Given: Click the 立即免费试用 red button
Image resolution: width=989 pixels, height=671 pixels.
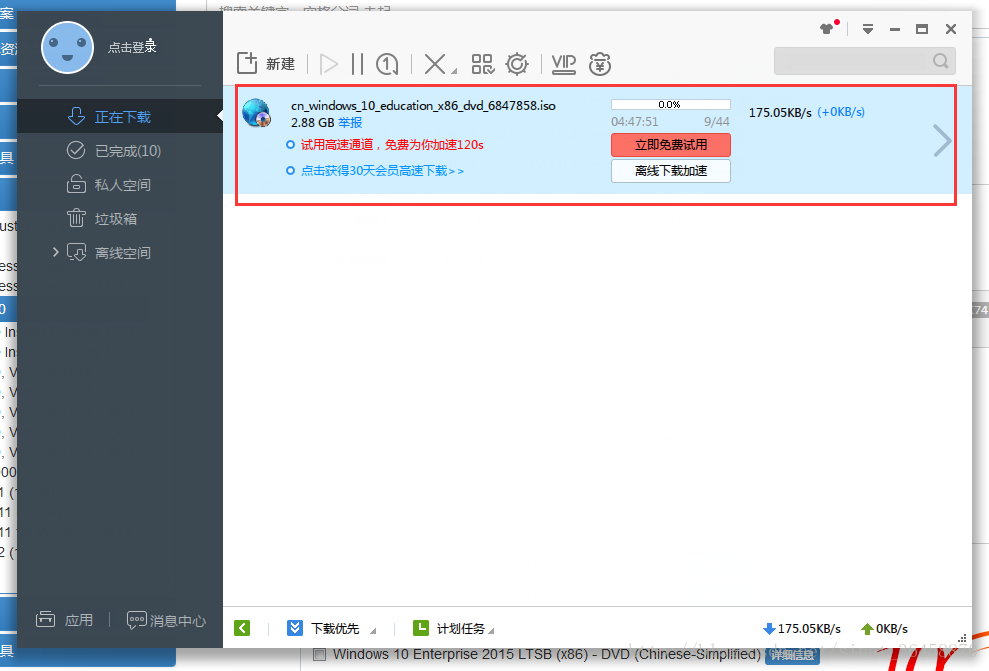Looking at the screenshot, I should pyautogui.click(x=670, y=145).
